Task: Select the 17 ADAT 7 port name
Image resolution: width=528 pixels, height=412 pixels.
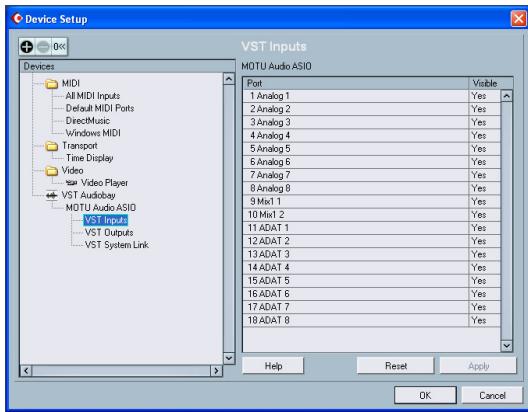Action: pos(269,307)
